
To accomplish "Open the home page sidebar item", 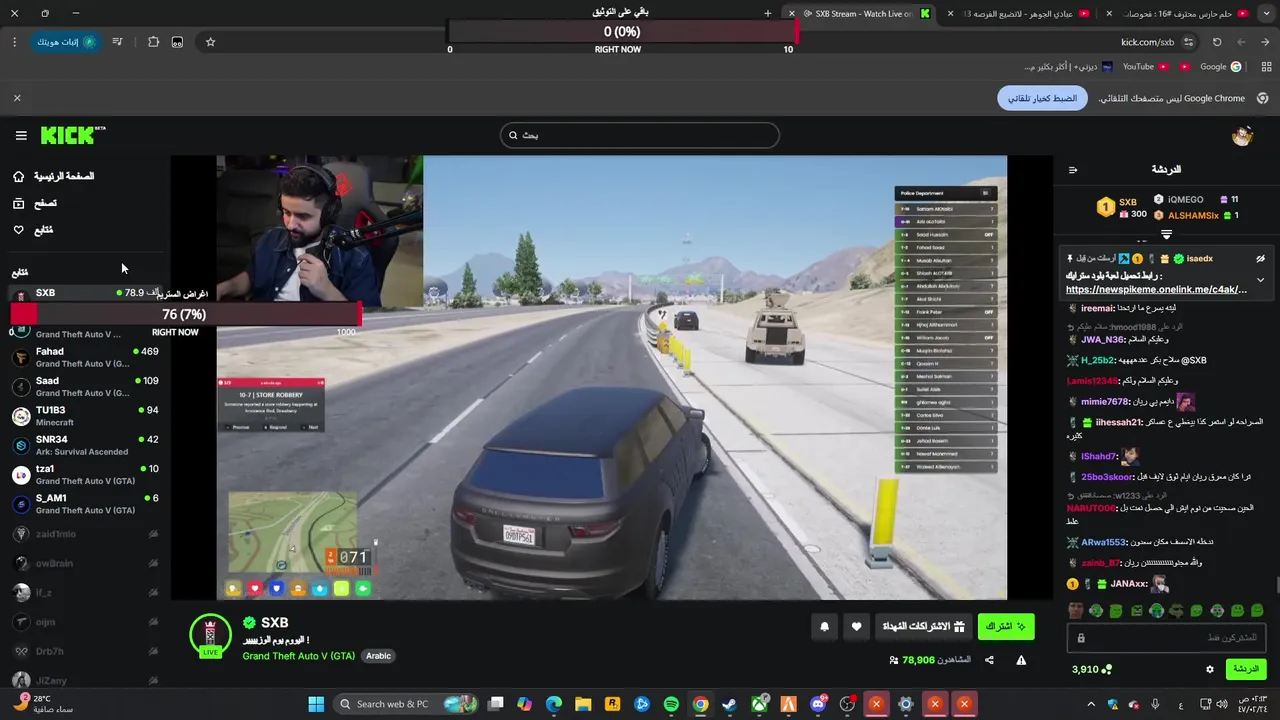I will [56, 176].
